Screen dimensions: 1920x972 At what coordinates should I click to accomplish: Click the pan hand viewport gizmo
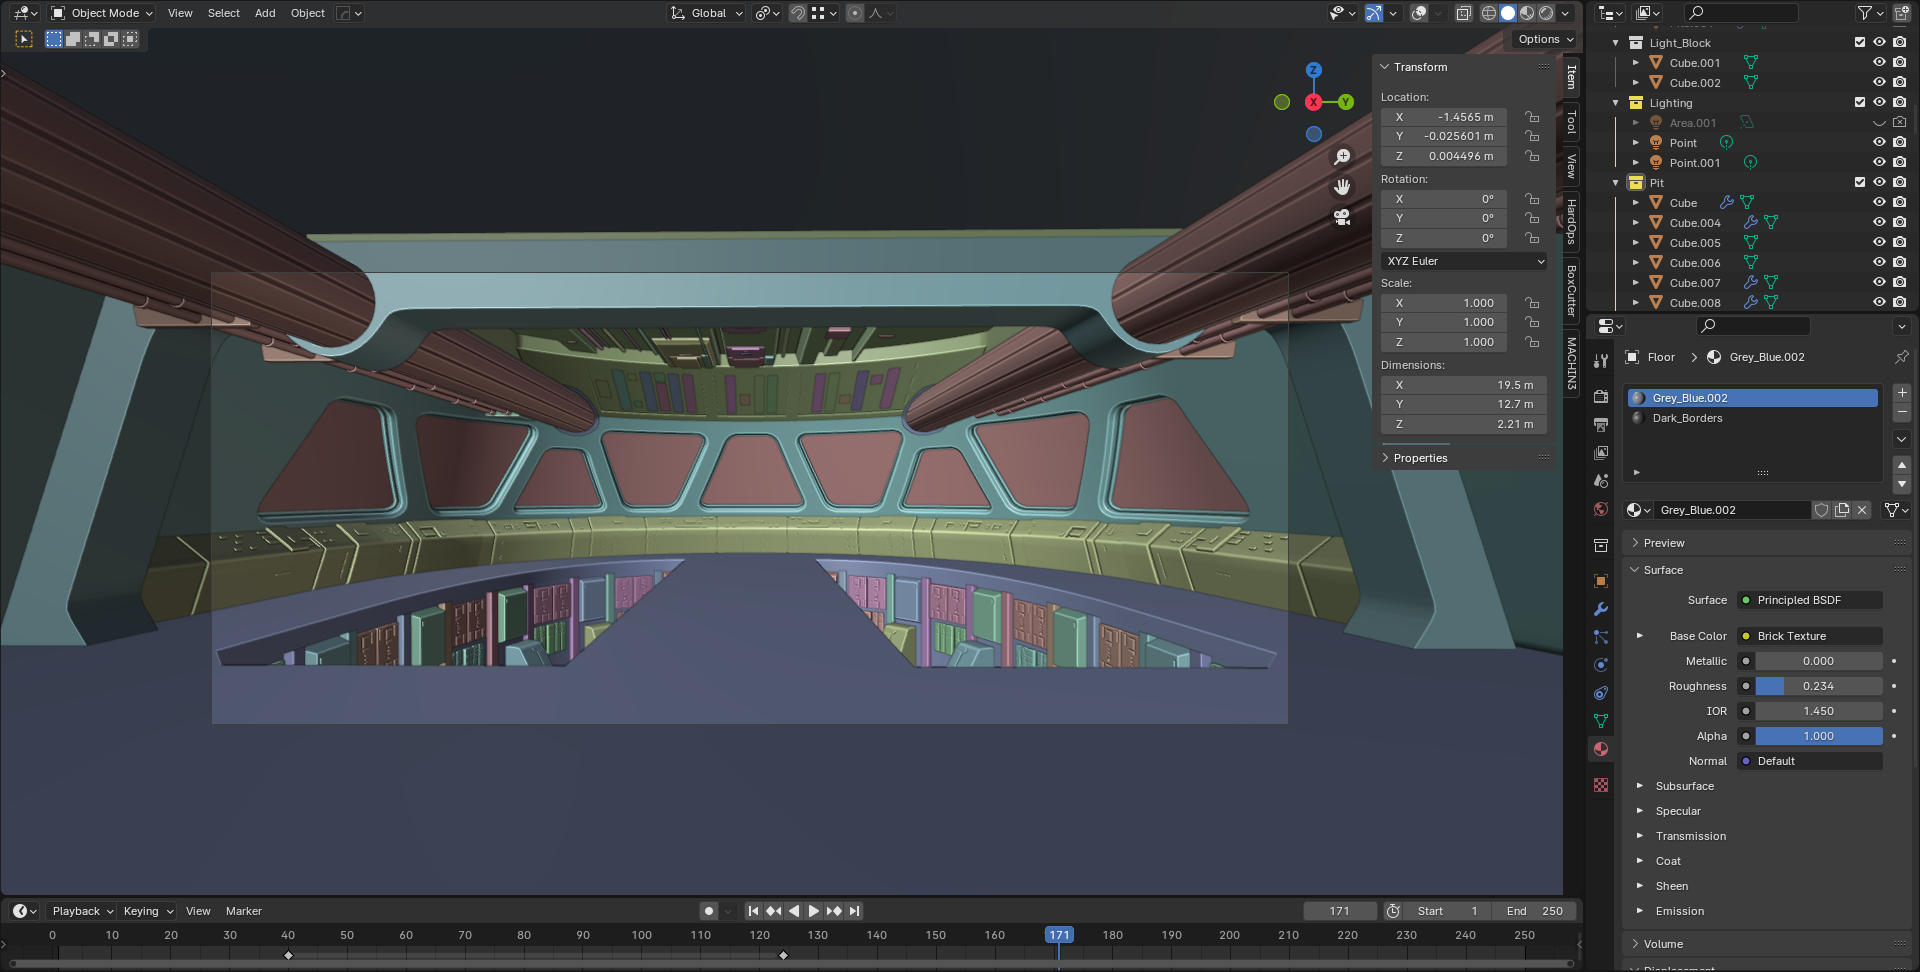click(1342, 187)
